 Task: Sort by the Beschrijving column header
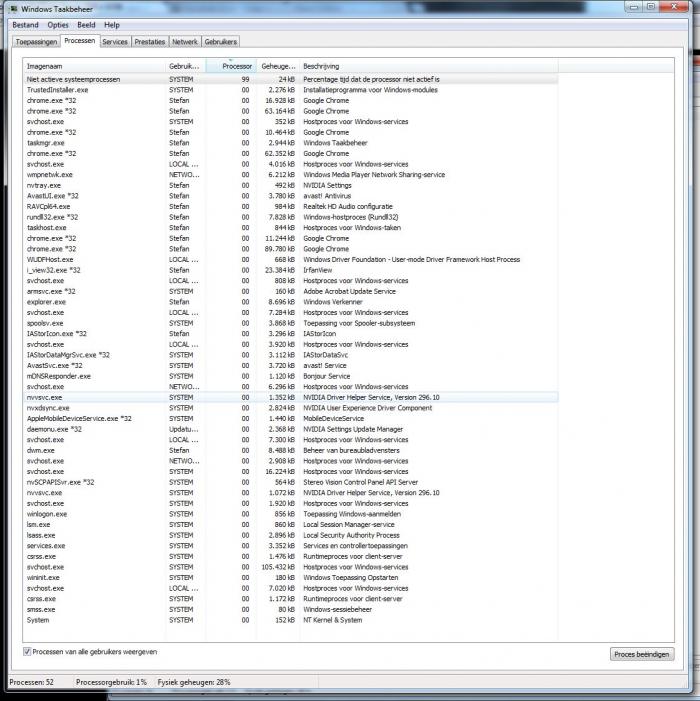click(x=429, y=66)
